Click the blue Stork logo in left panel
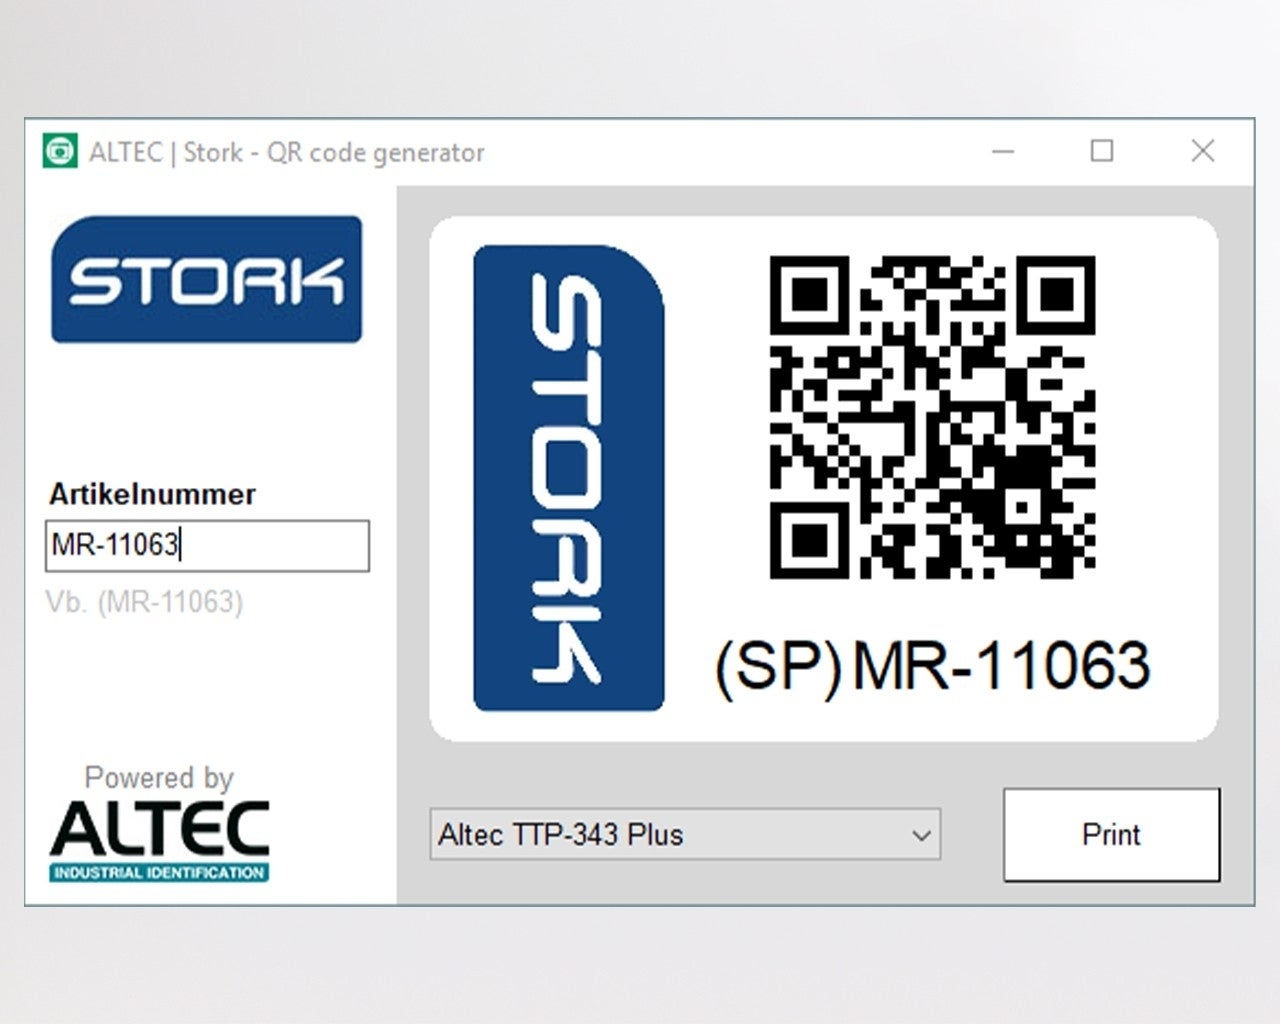The image size is (1280, 1024). tap(206, 279)
